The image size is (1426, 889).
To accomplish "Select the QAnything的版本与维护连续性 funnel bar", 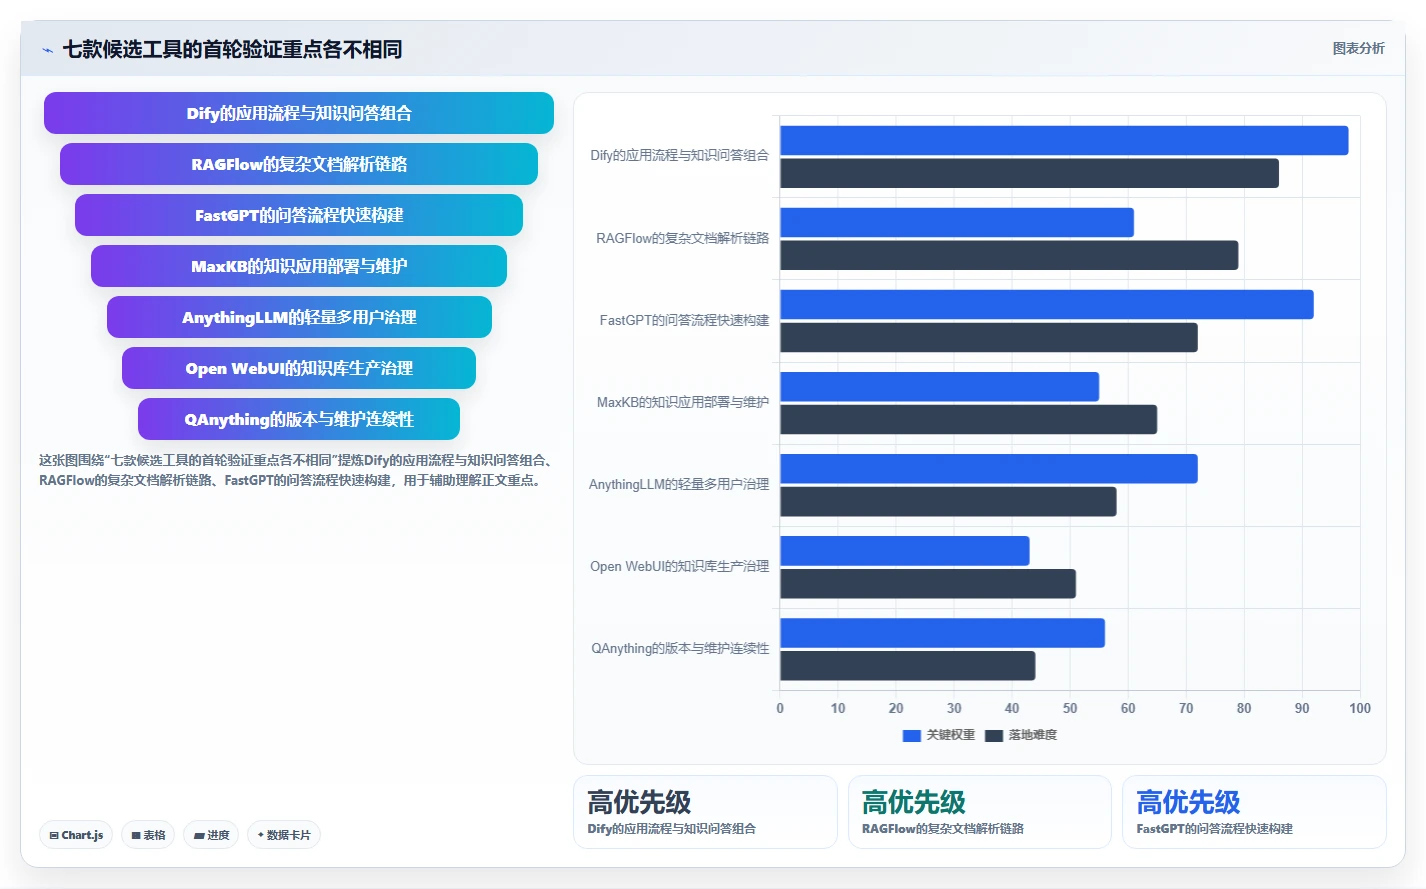I will (299, 419).
